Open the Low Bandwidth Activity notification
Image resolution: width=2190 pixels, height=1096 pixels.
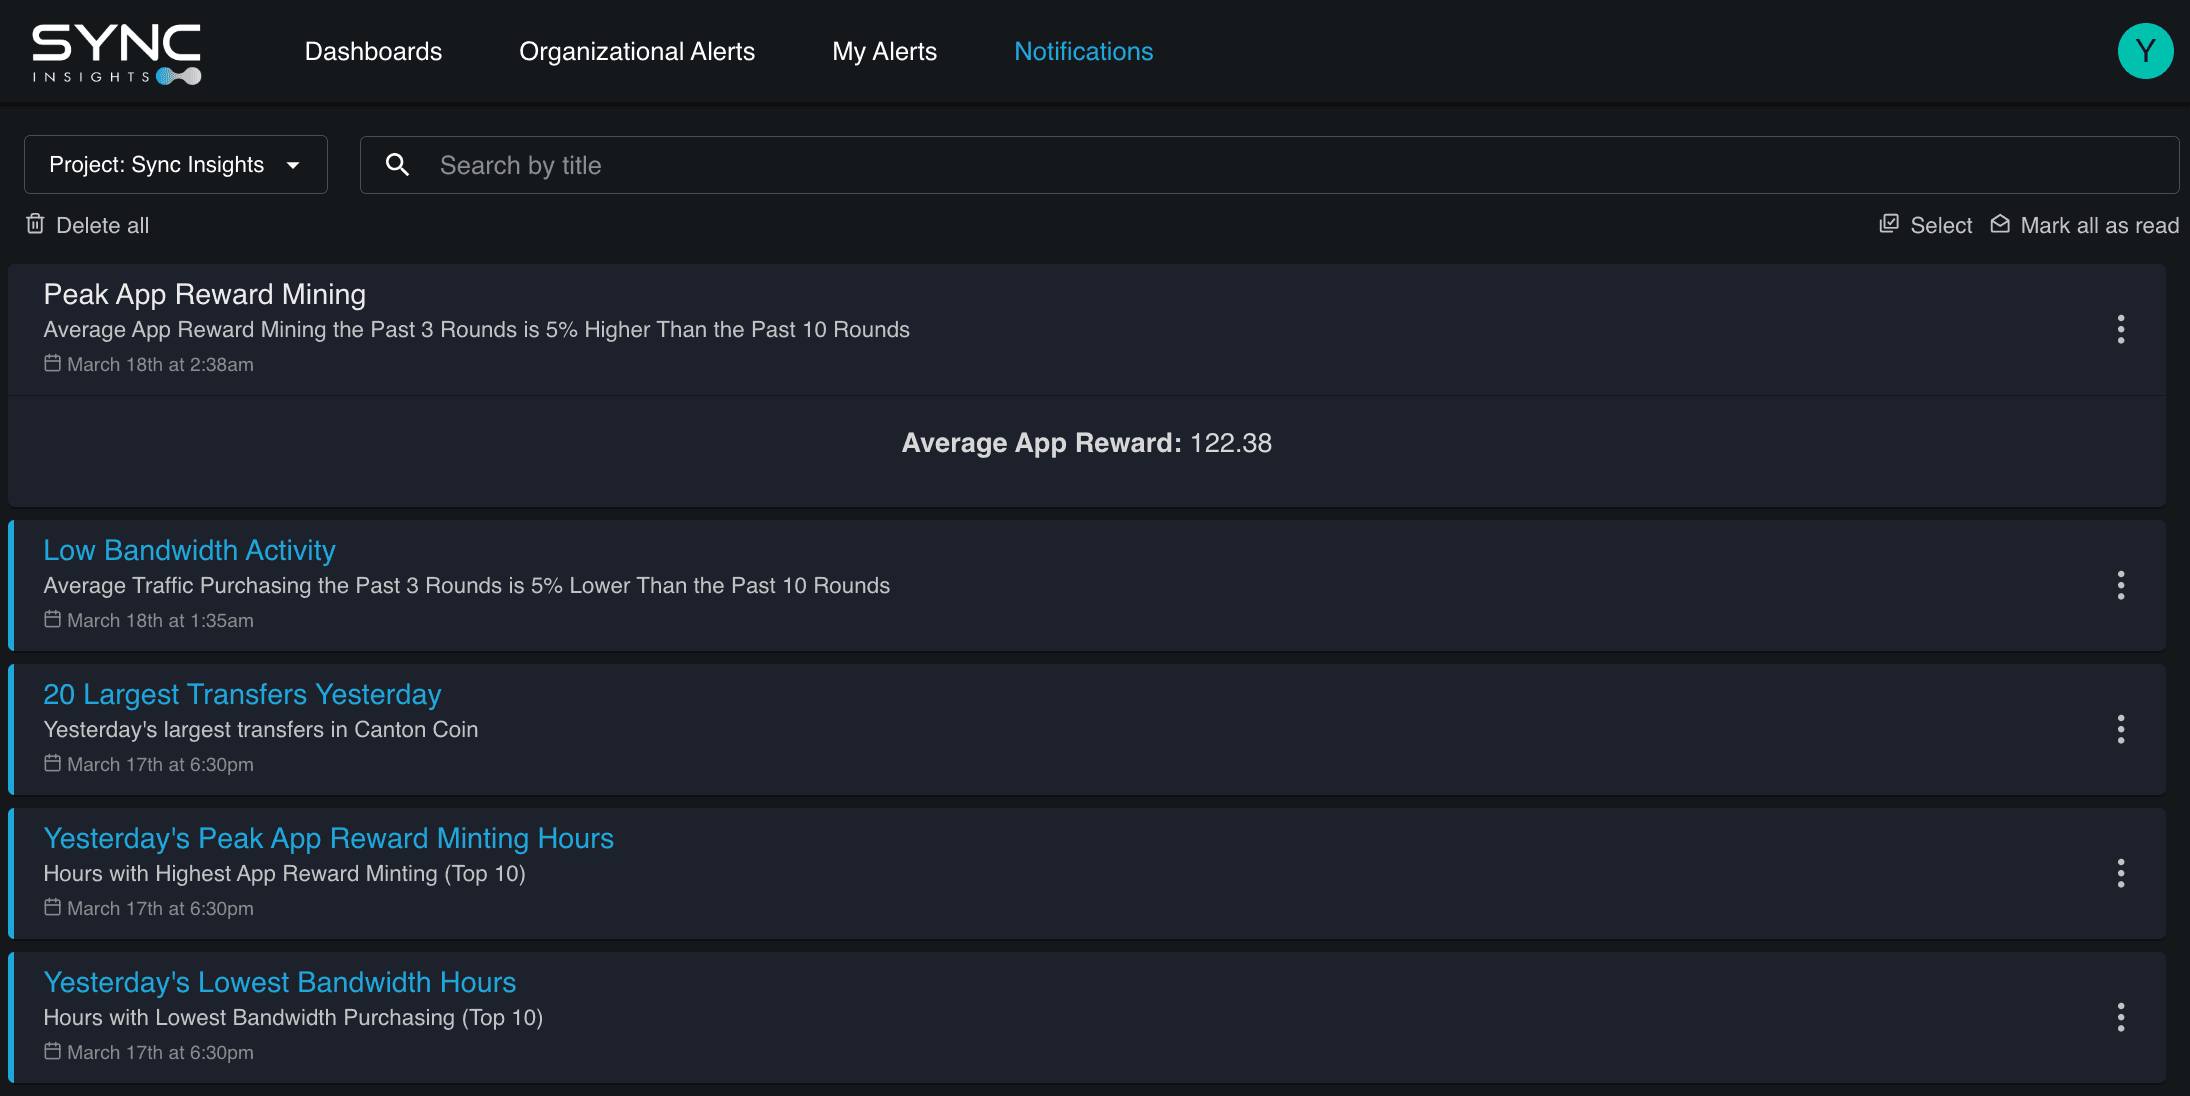(x=189, y=549)
